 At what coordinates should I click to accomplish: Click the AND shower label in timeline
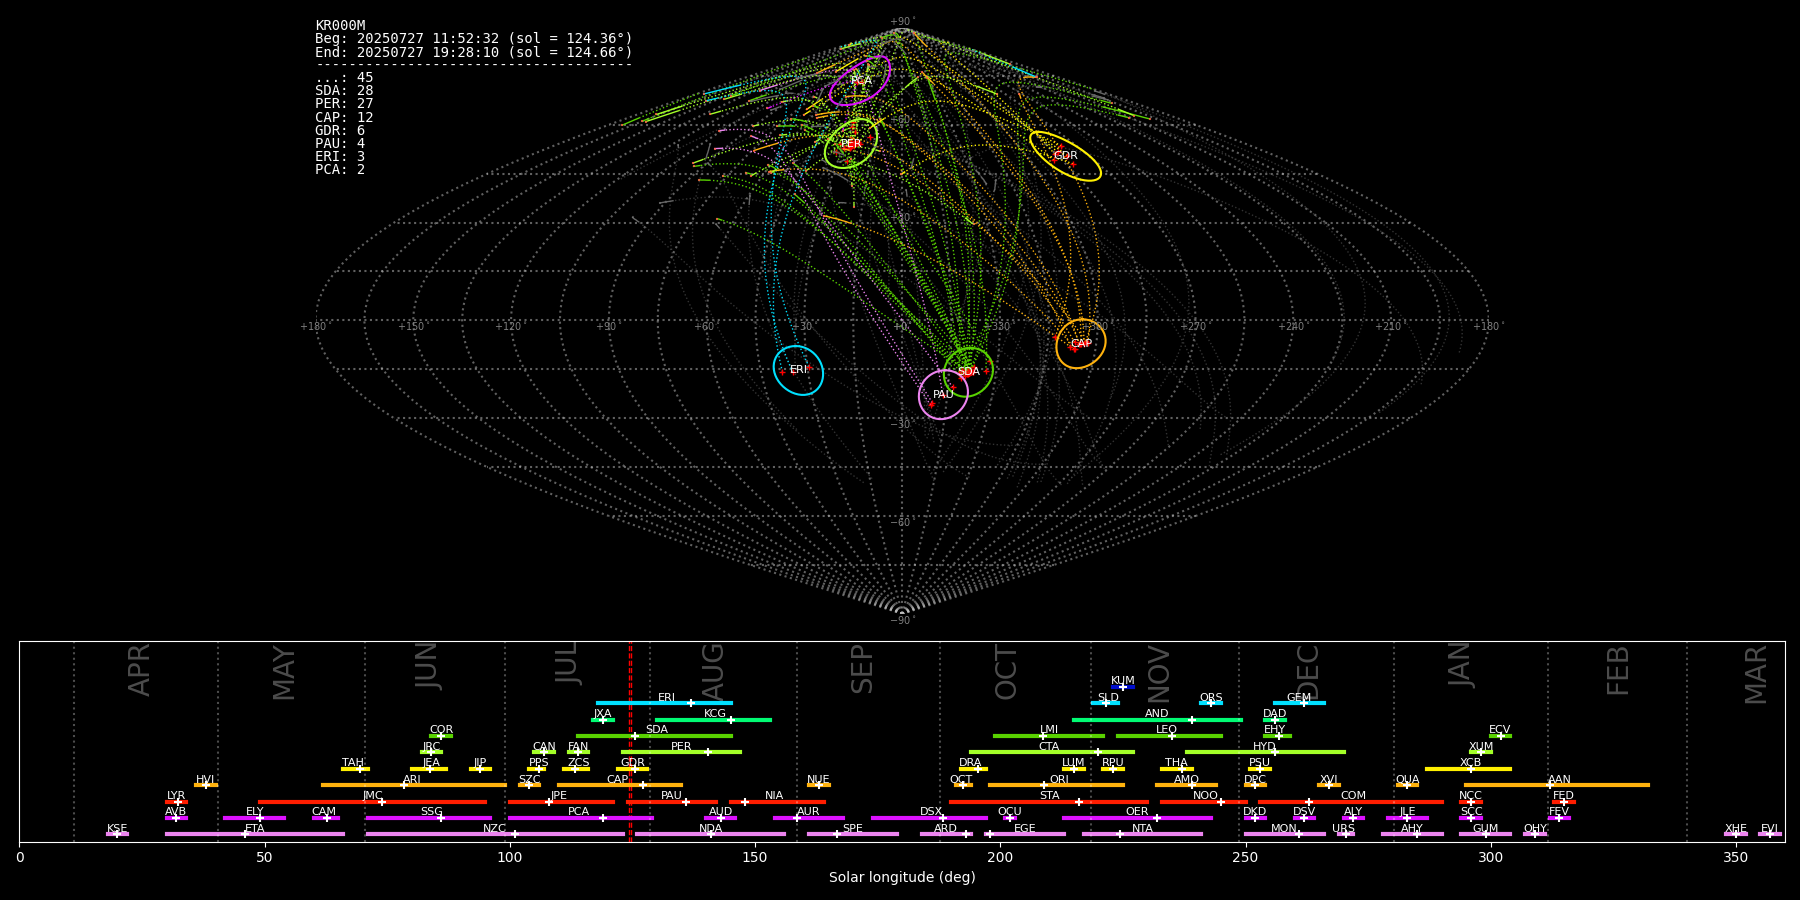tap(1157, 714)
